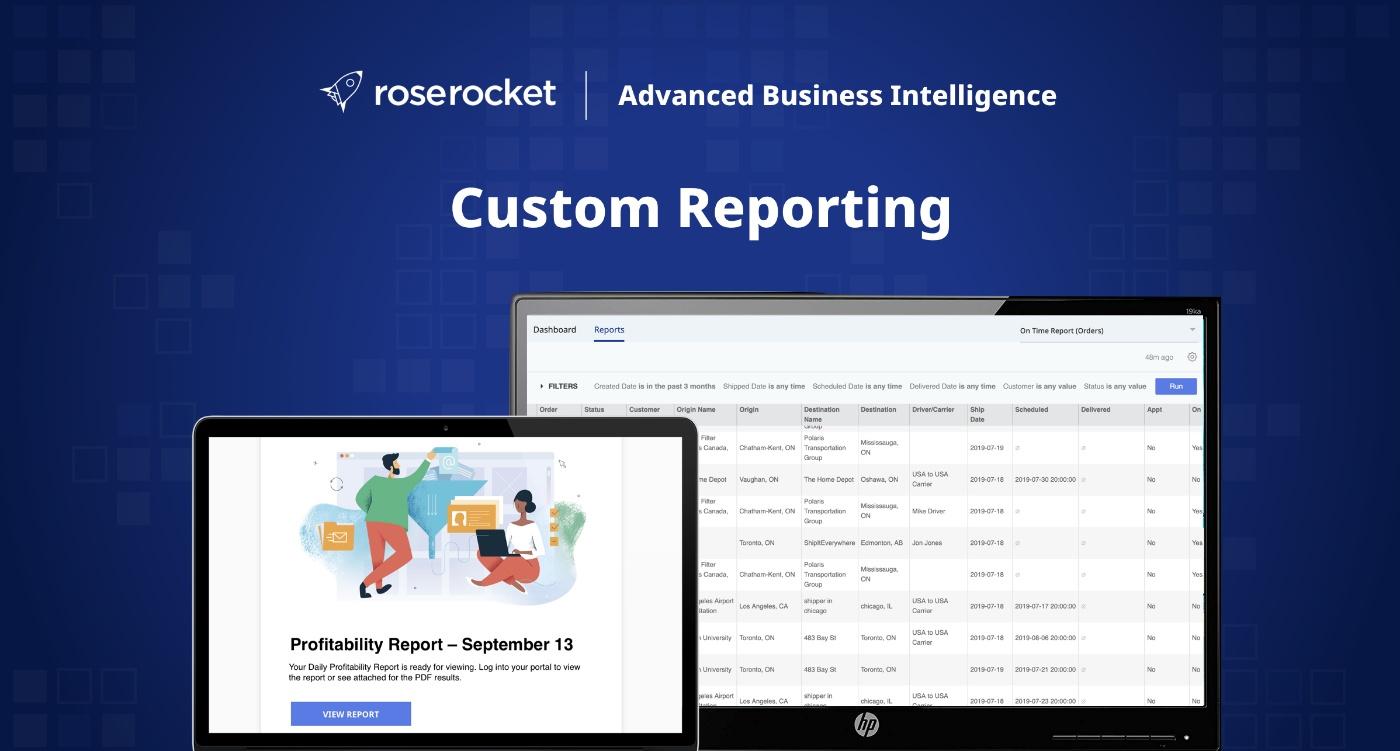Click the Oshawa, ON destination cell
The image size is (1400, 751).
pyautogui.click(x=879, y=480)
